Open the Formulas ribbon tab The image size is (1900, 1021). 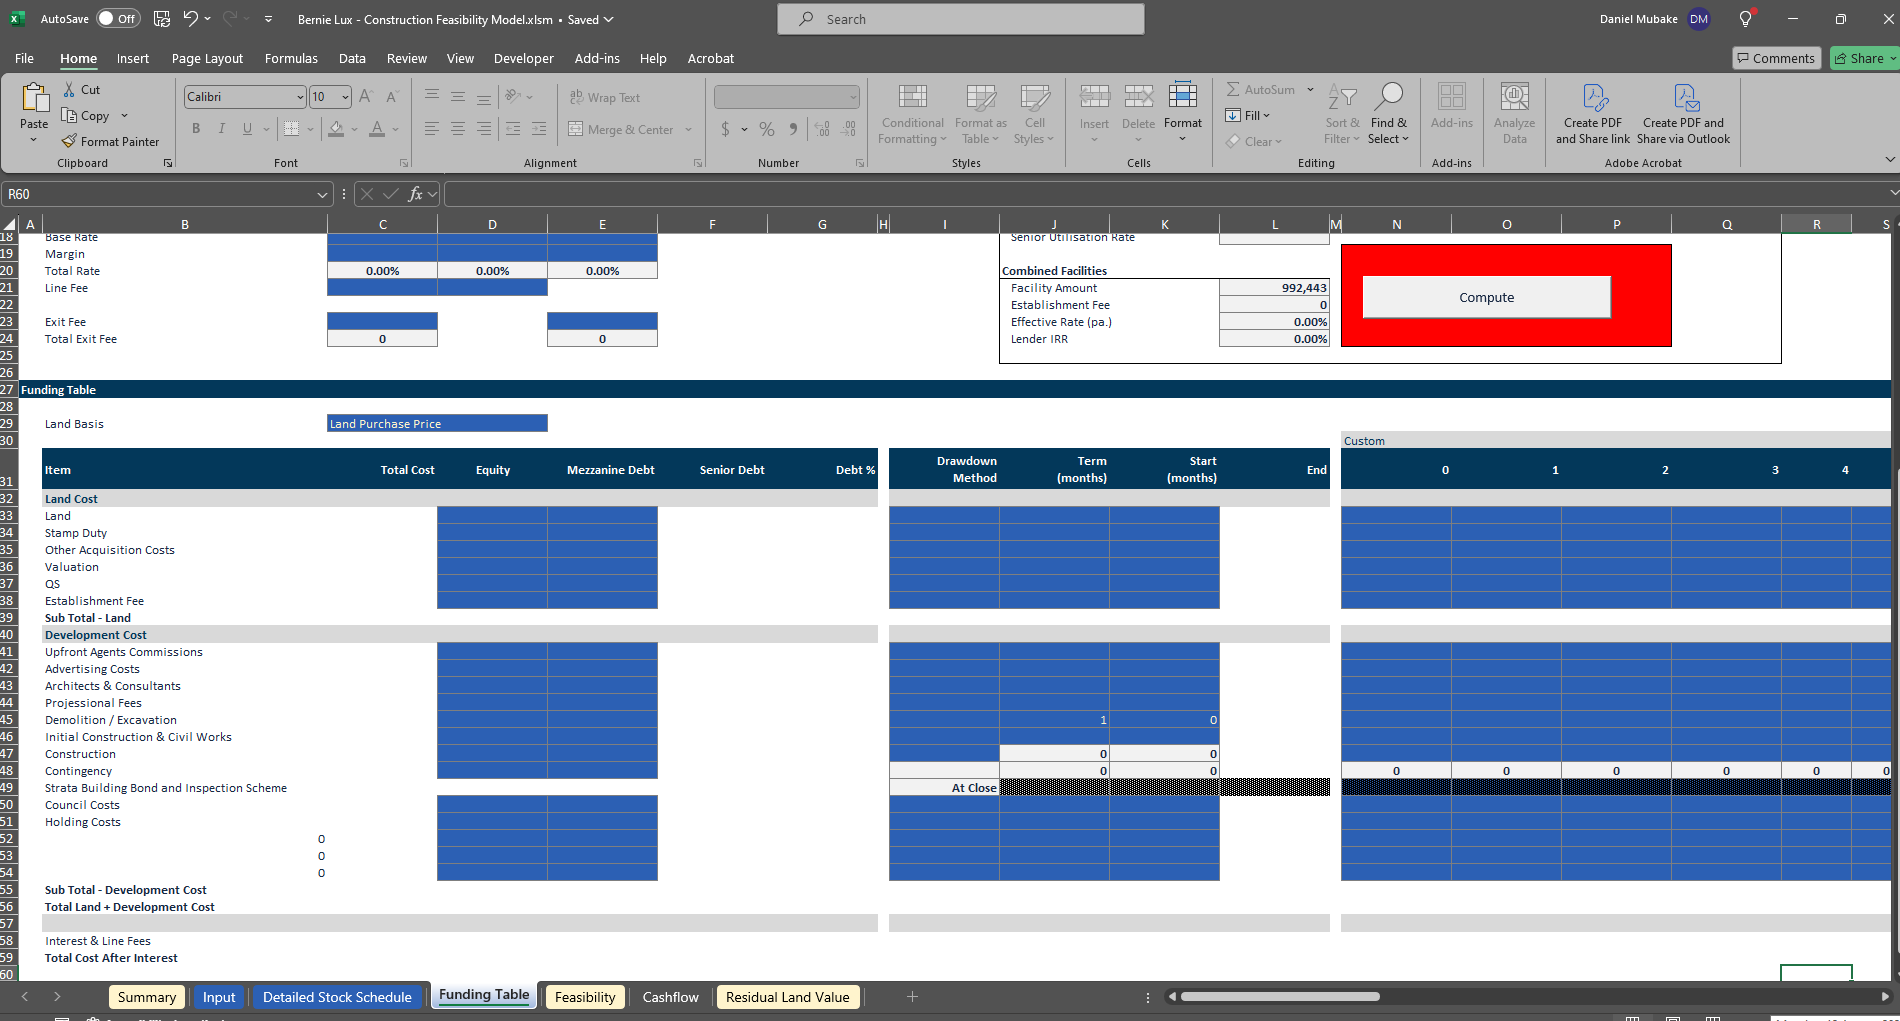[x=291, y=58]
